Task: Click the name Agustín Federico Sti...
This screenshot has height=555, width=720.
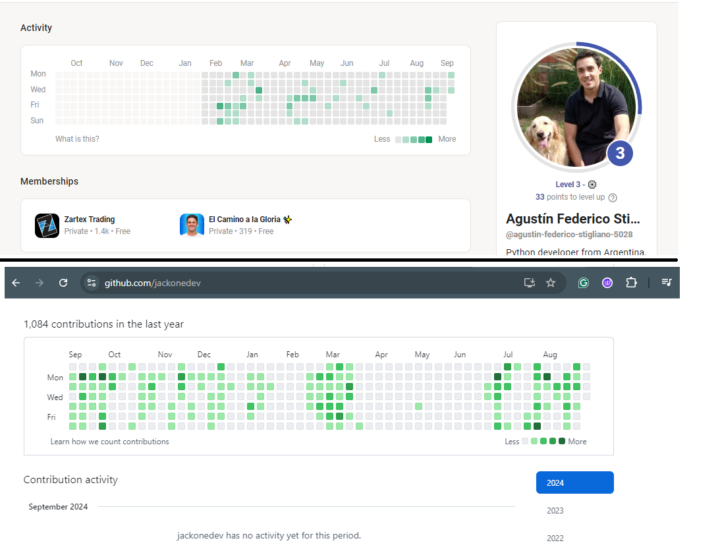Action: [x=573, y=219]
